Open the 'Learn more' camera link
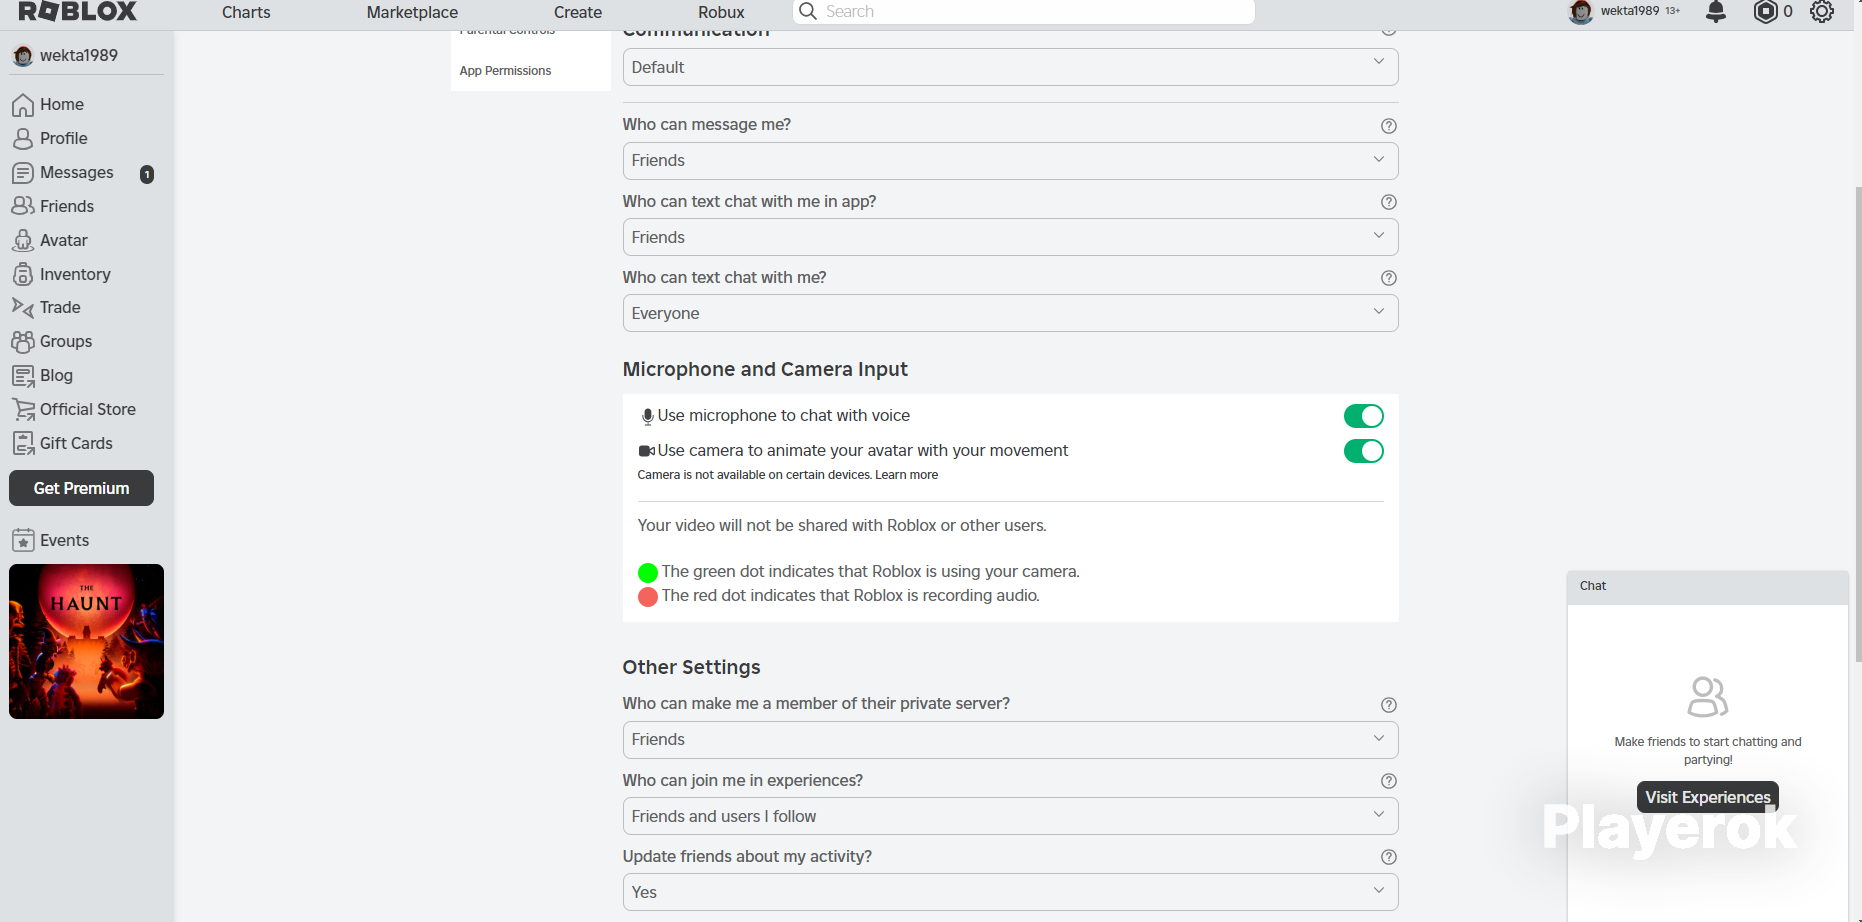The height and width of the screenshot is (922, 1862). tap(906, 475)
